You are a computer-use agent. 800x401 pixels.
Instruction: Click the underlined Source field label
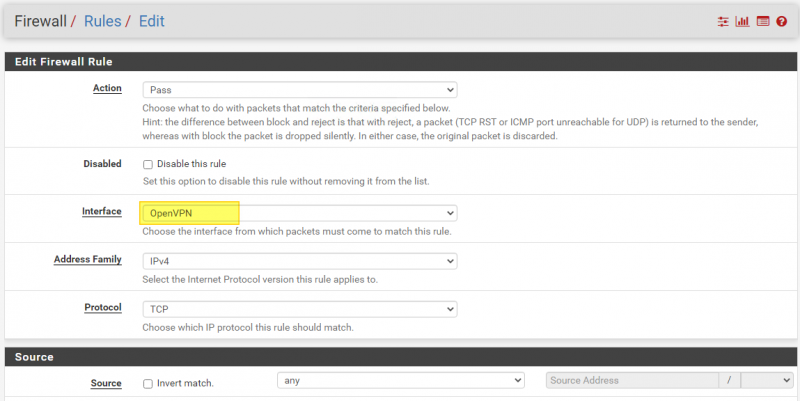[106, 383]
